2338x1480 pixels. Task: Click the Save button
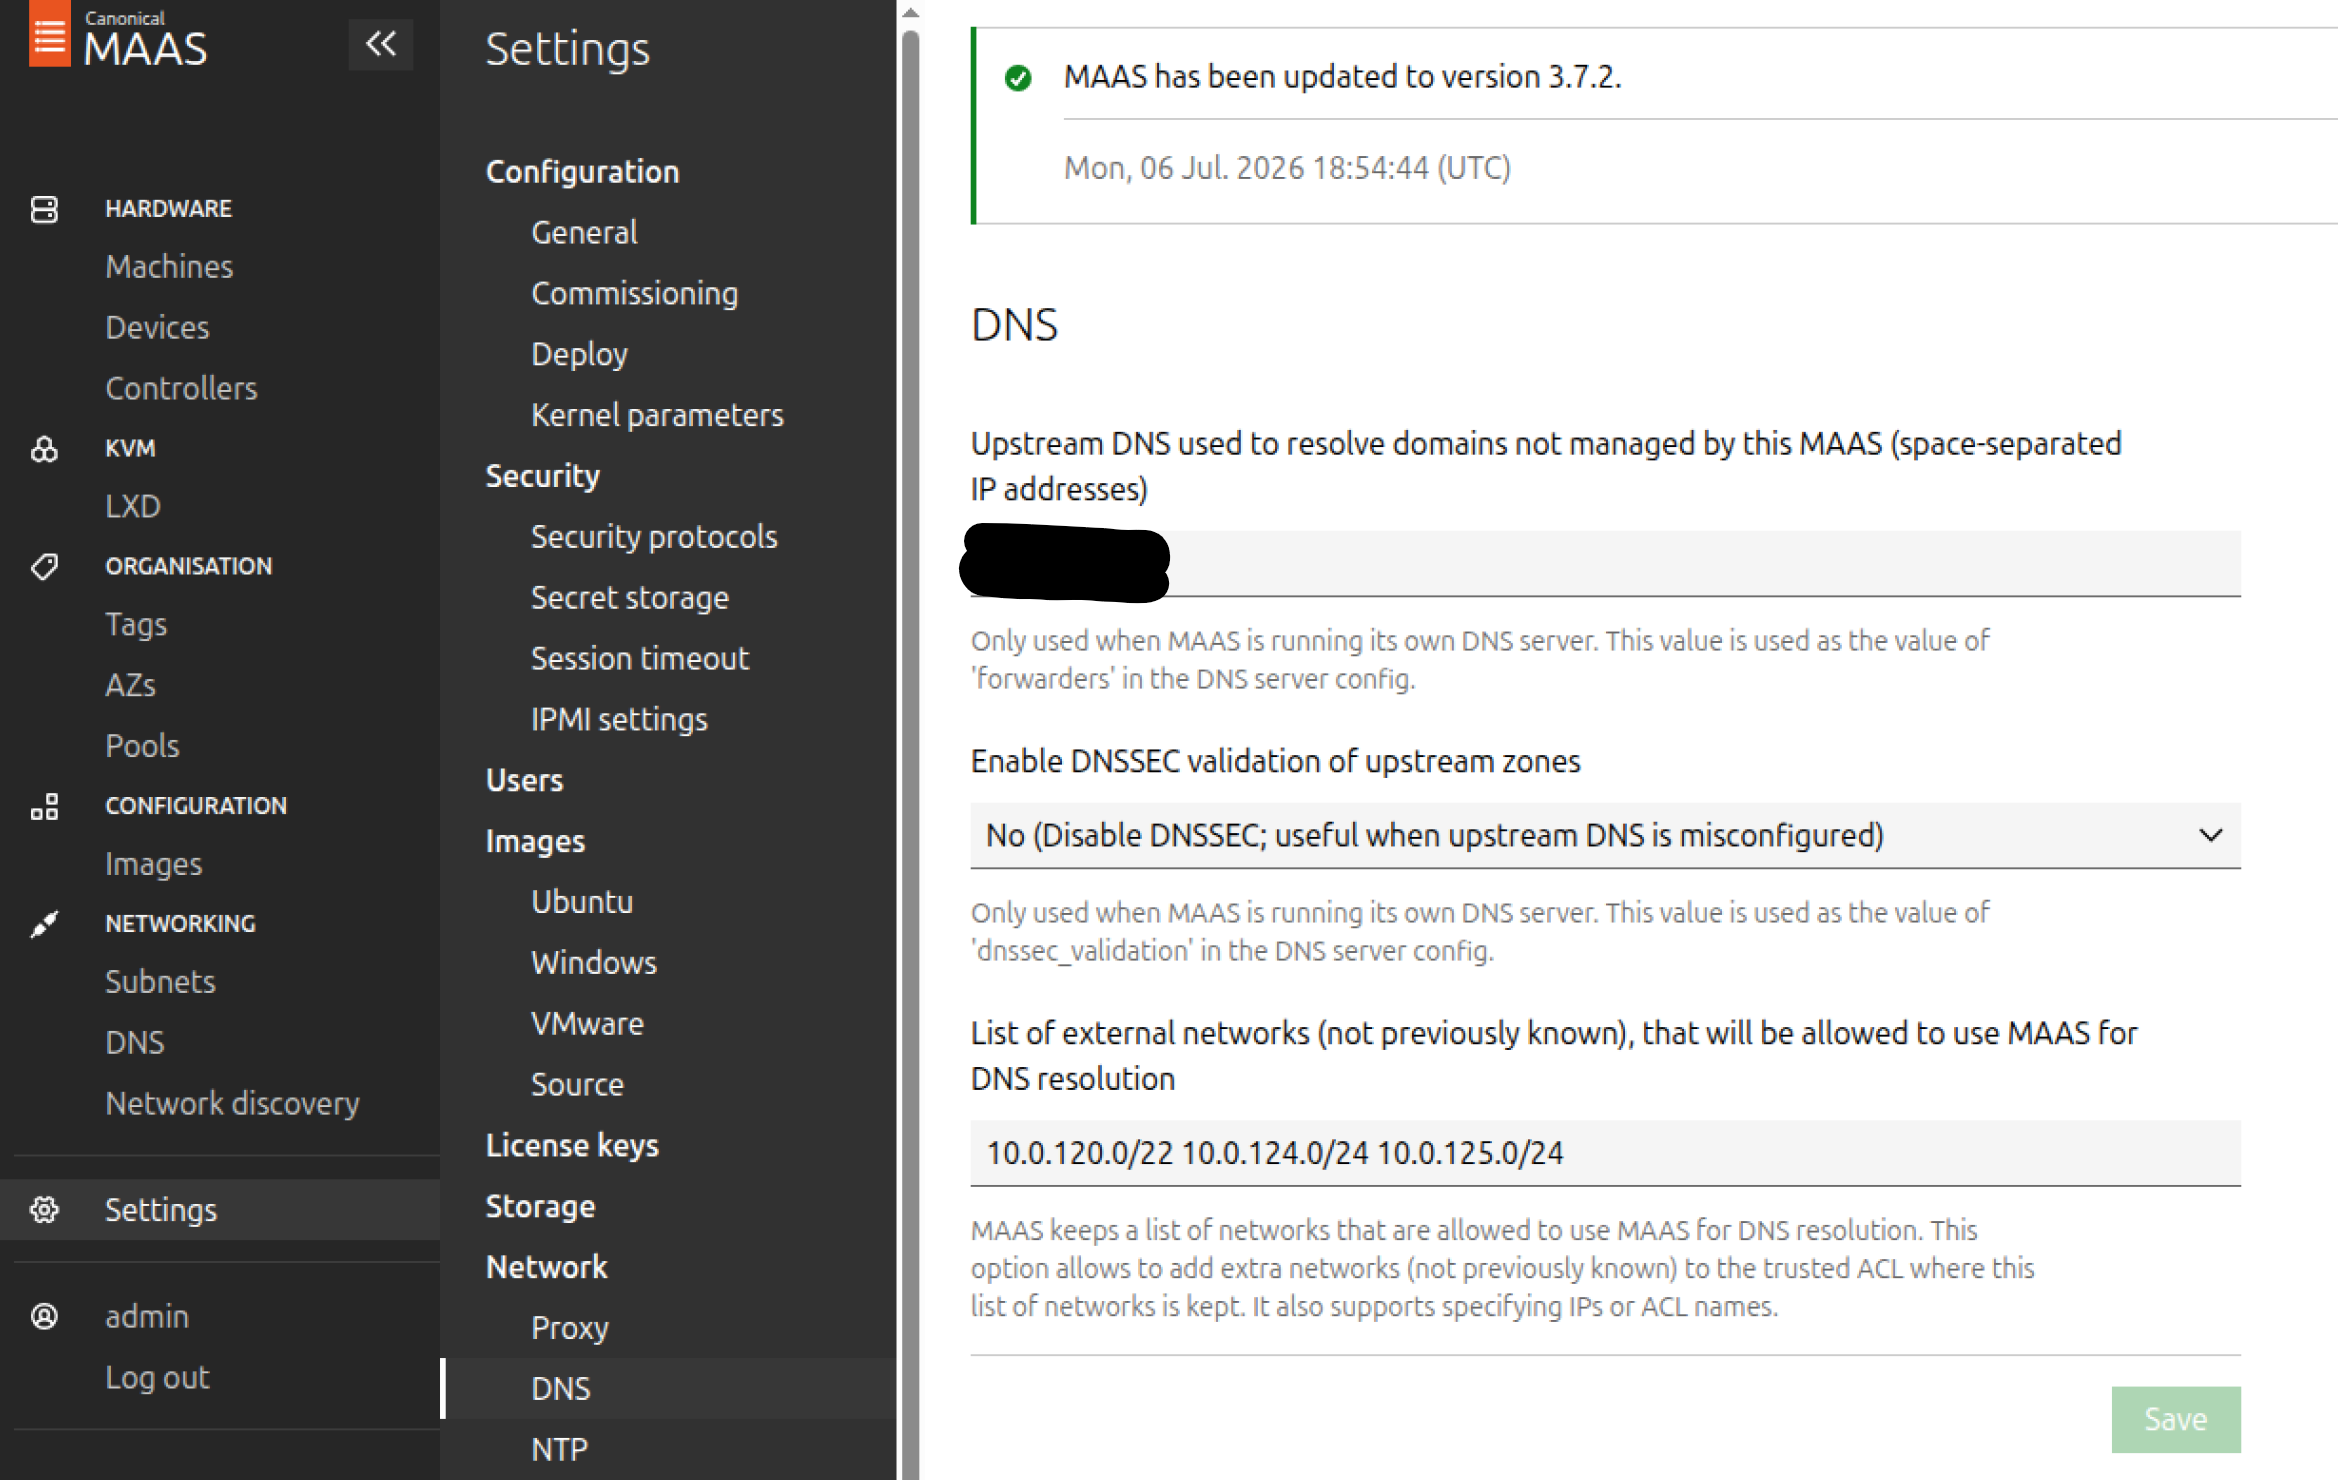click(2176, 1420)
